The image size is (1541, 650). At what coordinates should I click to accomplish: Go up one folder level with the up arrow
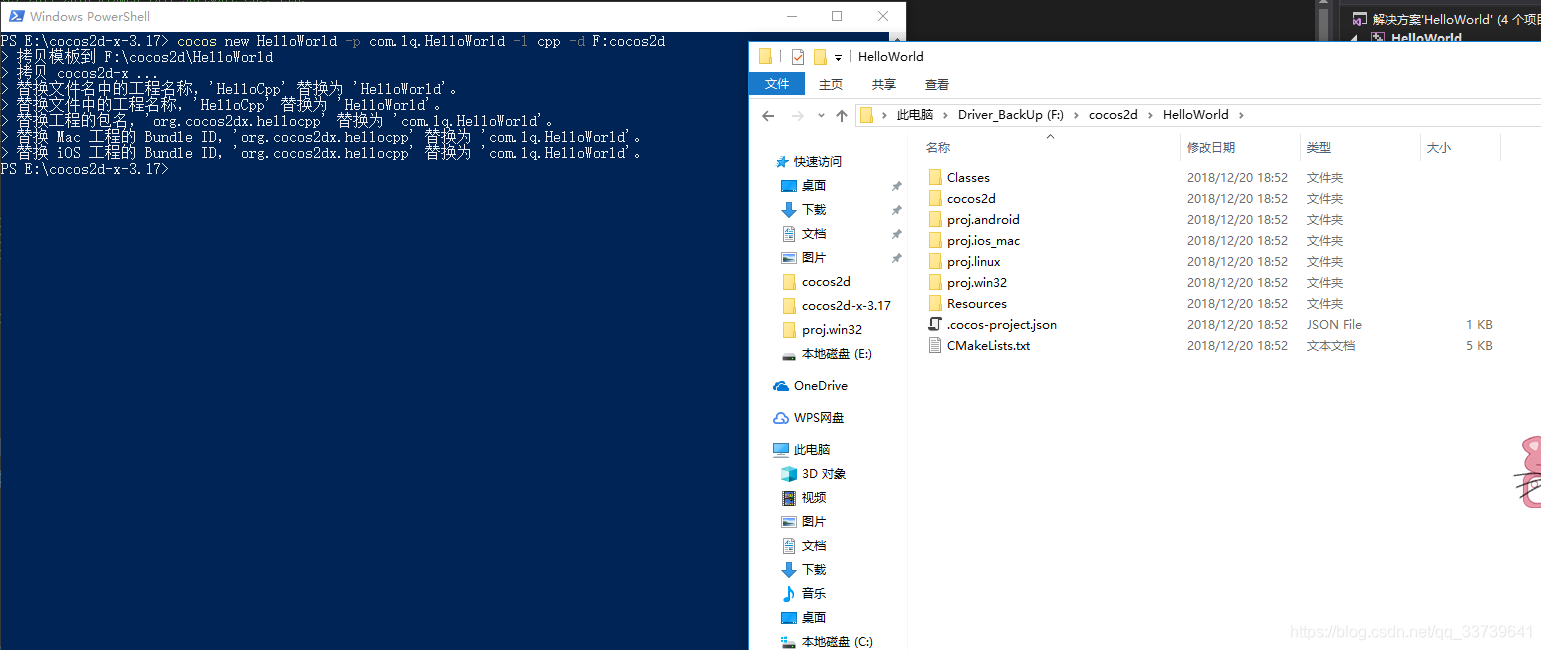(x=842, y=115)
